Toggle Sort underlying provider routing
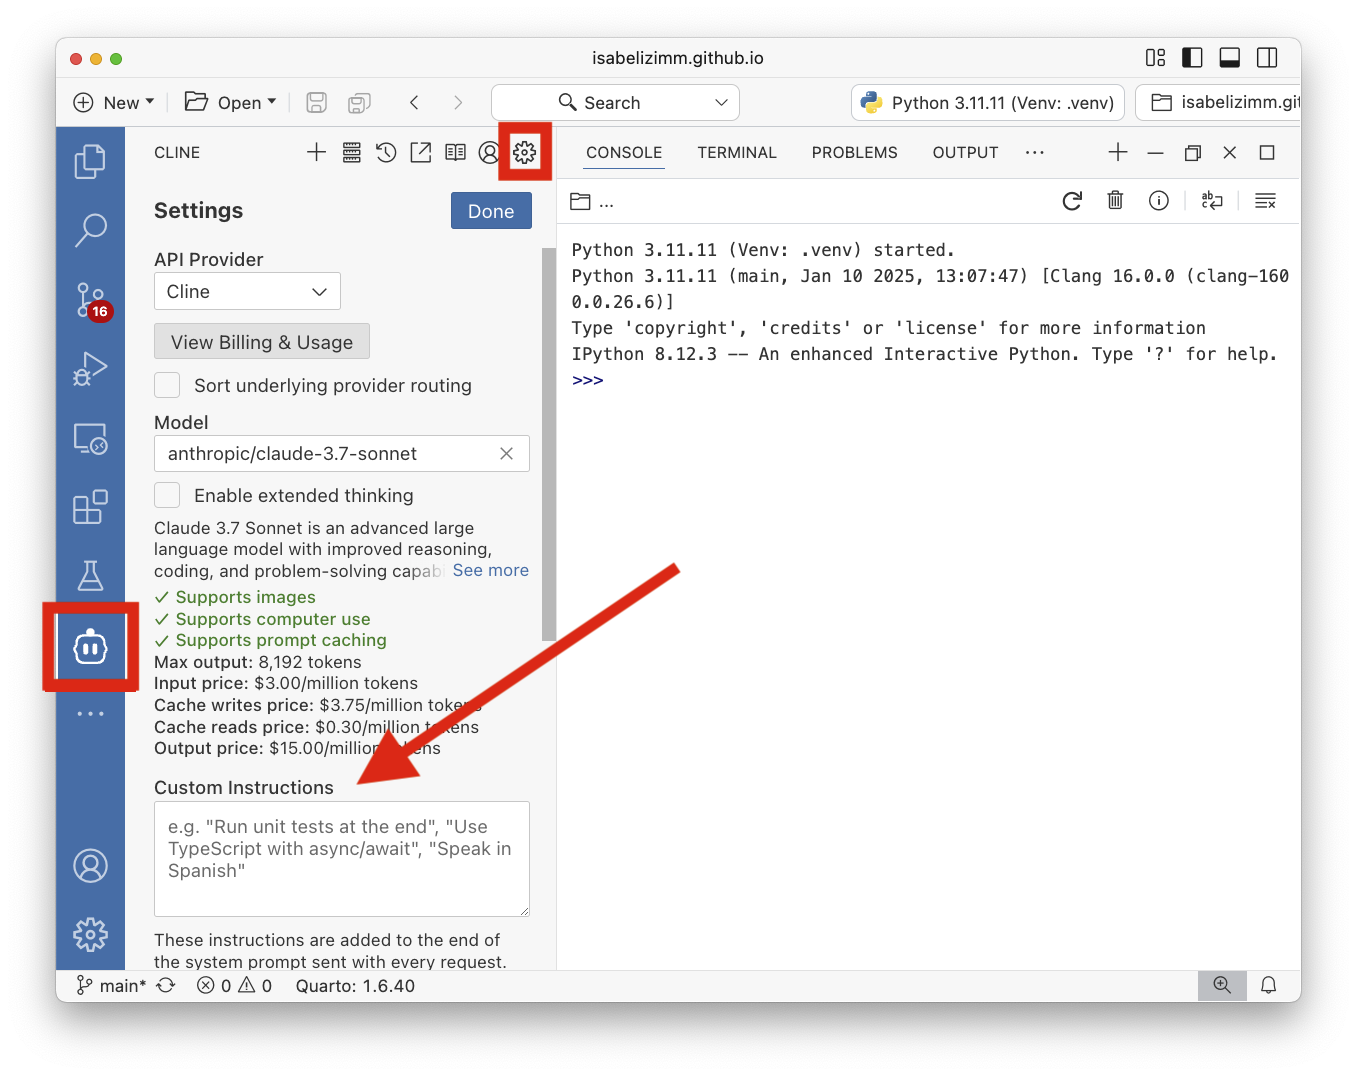1357x1076 pixels. [x=168, y=386]
